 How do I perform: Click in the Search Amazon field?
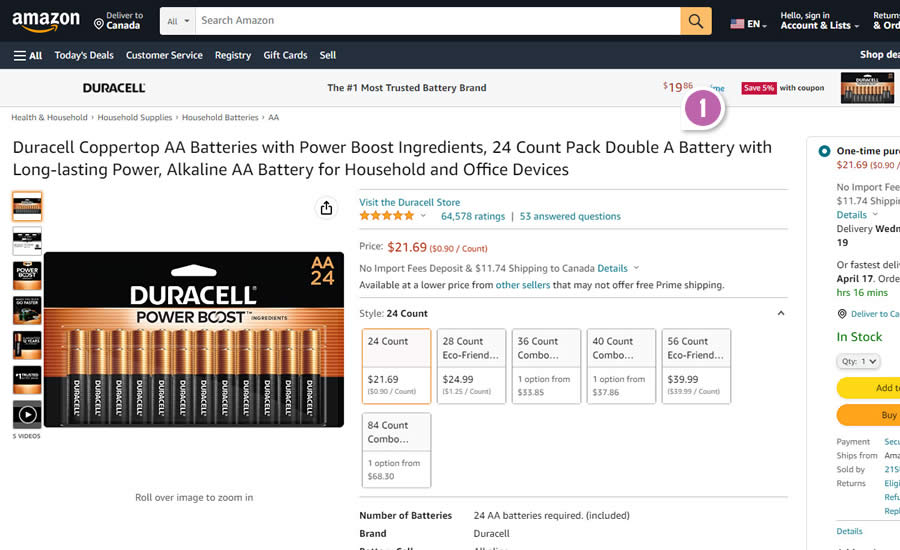(438, 21)
